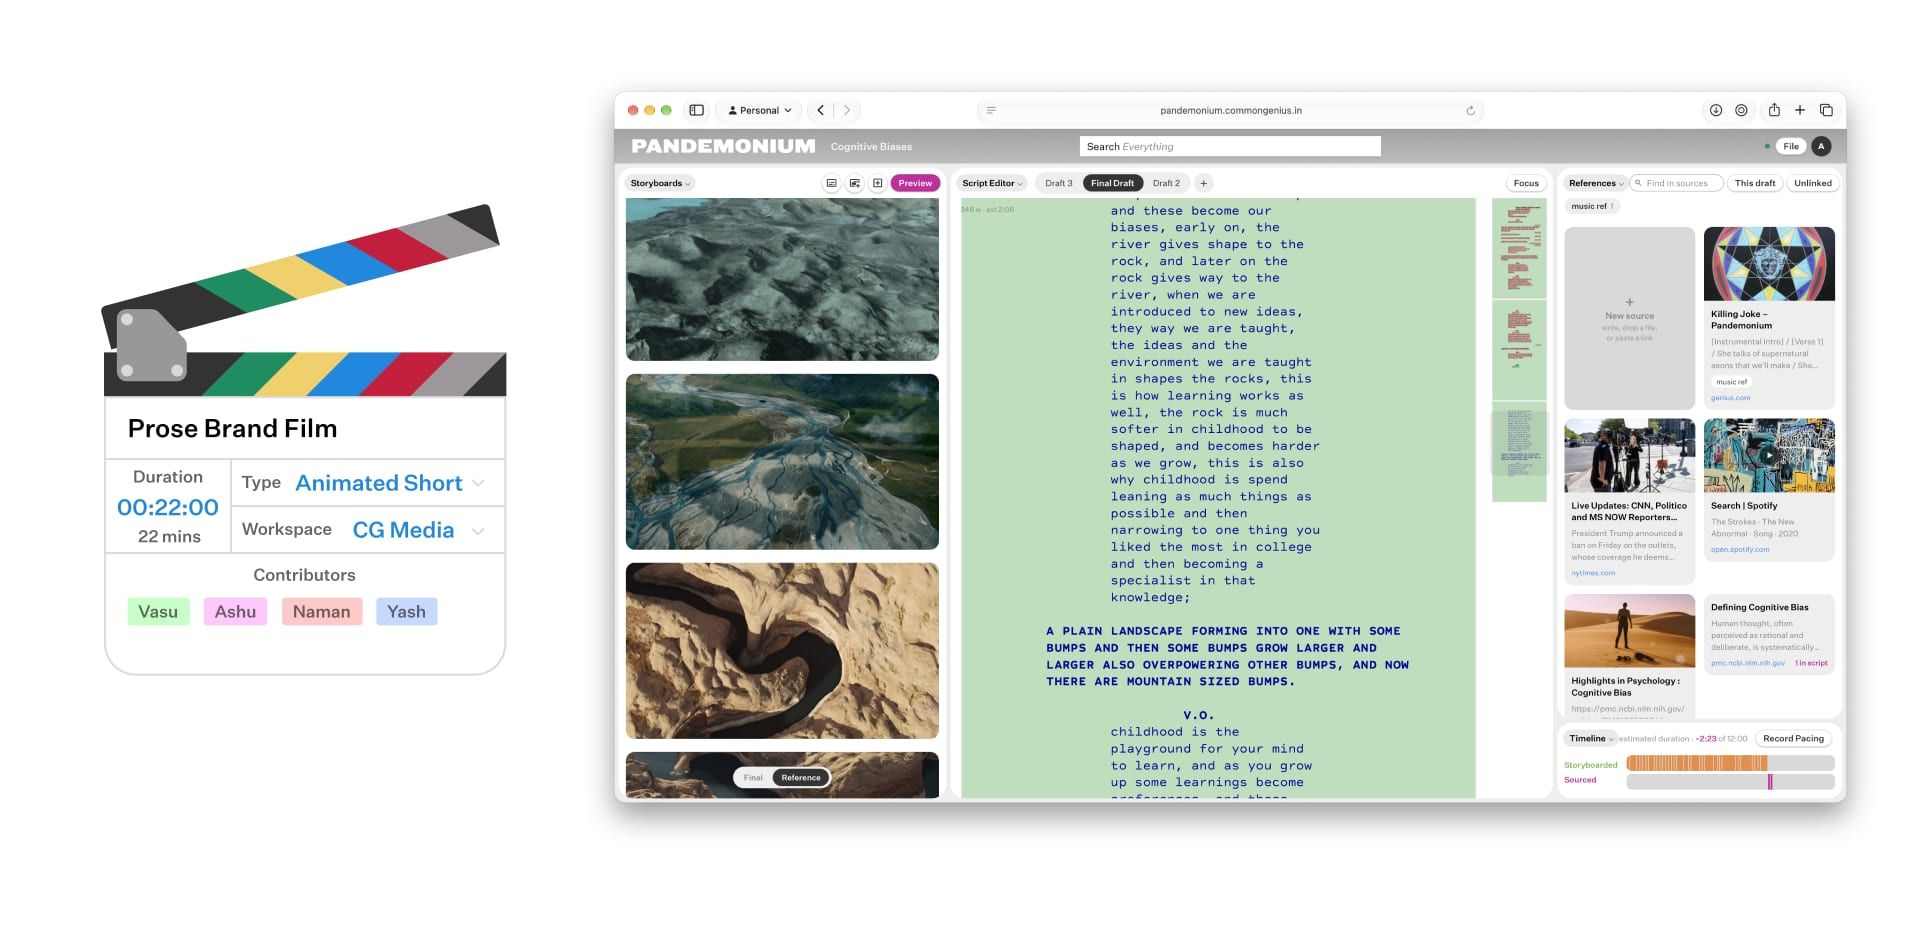Image resolution: width=1920 pixels, height=952 pixels.
Task: Click the add frame storyboard icon
Action: (877, 183)
